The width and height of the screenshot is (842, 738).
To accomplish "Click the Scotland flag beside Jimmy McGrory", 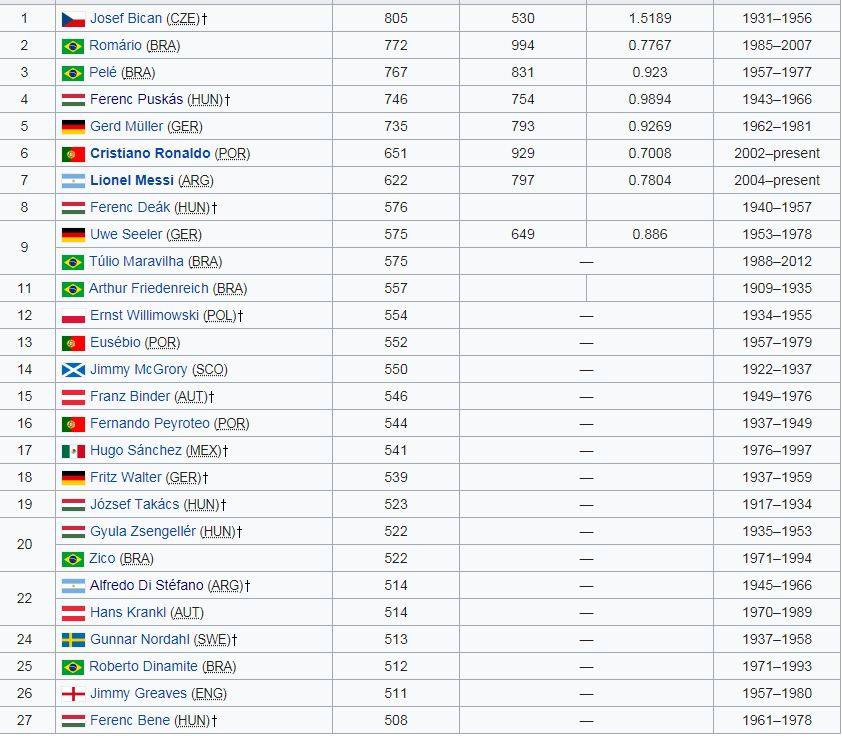I will (73, 370).
